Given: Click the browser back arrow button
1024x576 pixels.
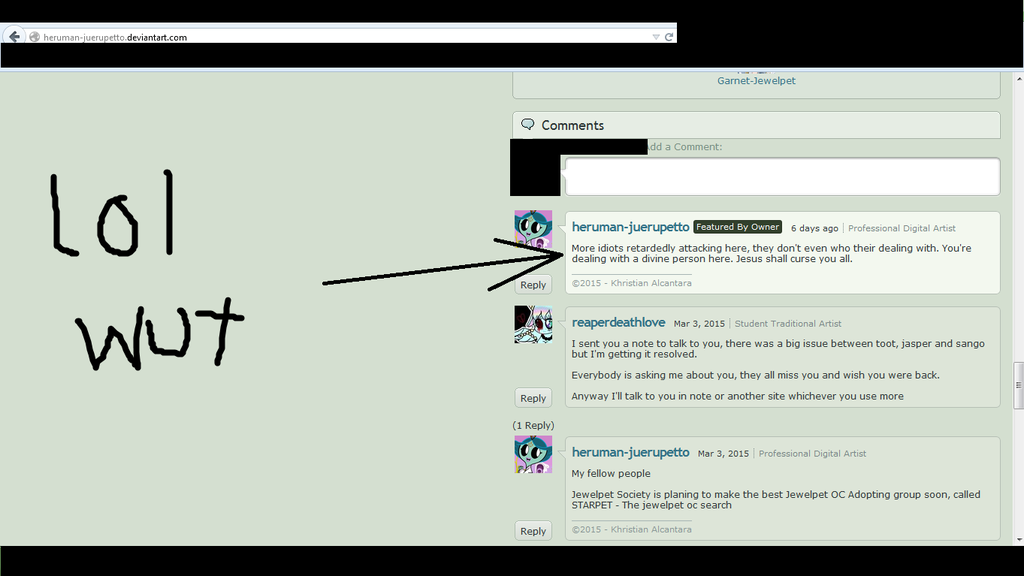Looking at the screenshot, I should click(14, 37).
